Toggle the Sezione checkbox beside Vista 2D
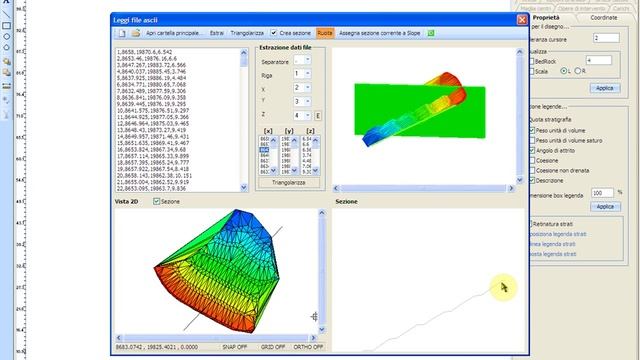 tap(156, 201)
